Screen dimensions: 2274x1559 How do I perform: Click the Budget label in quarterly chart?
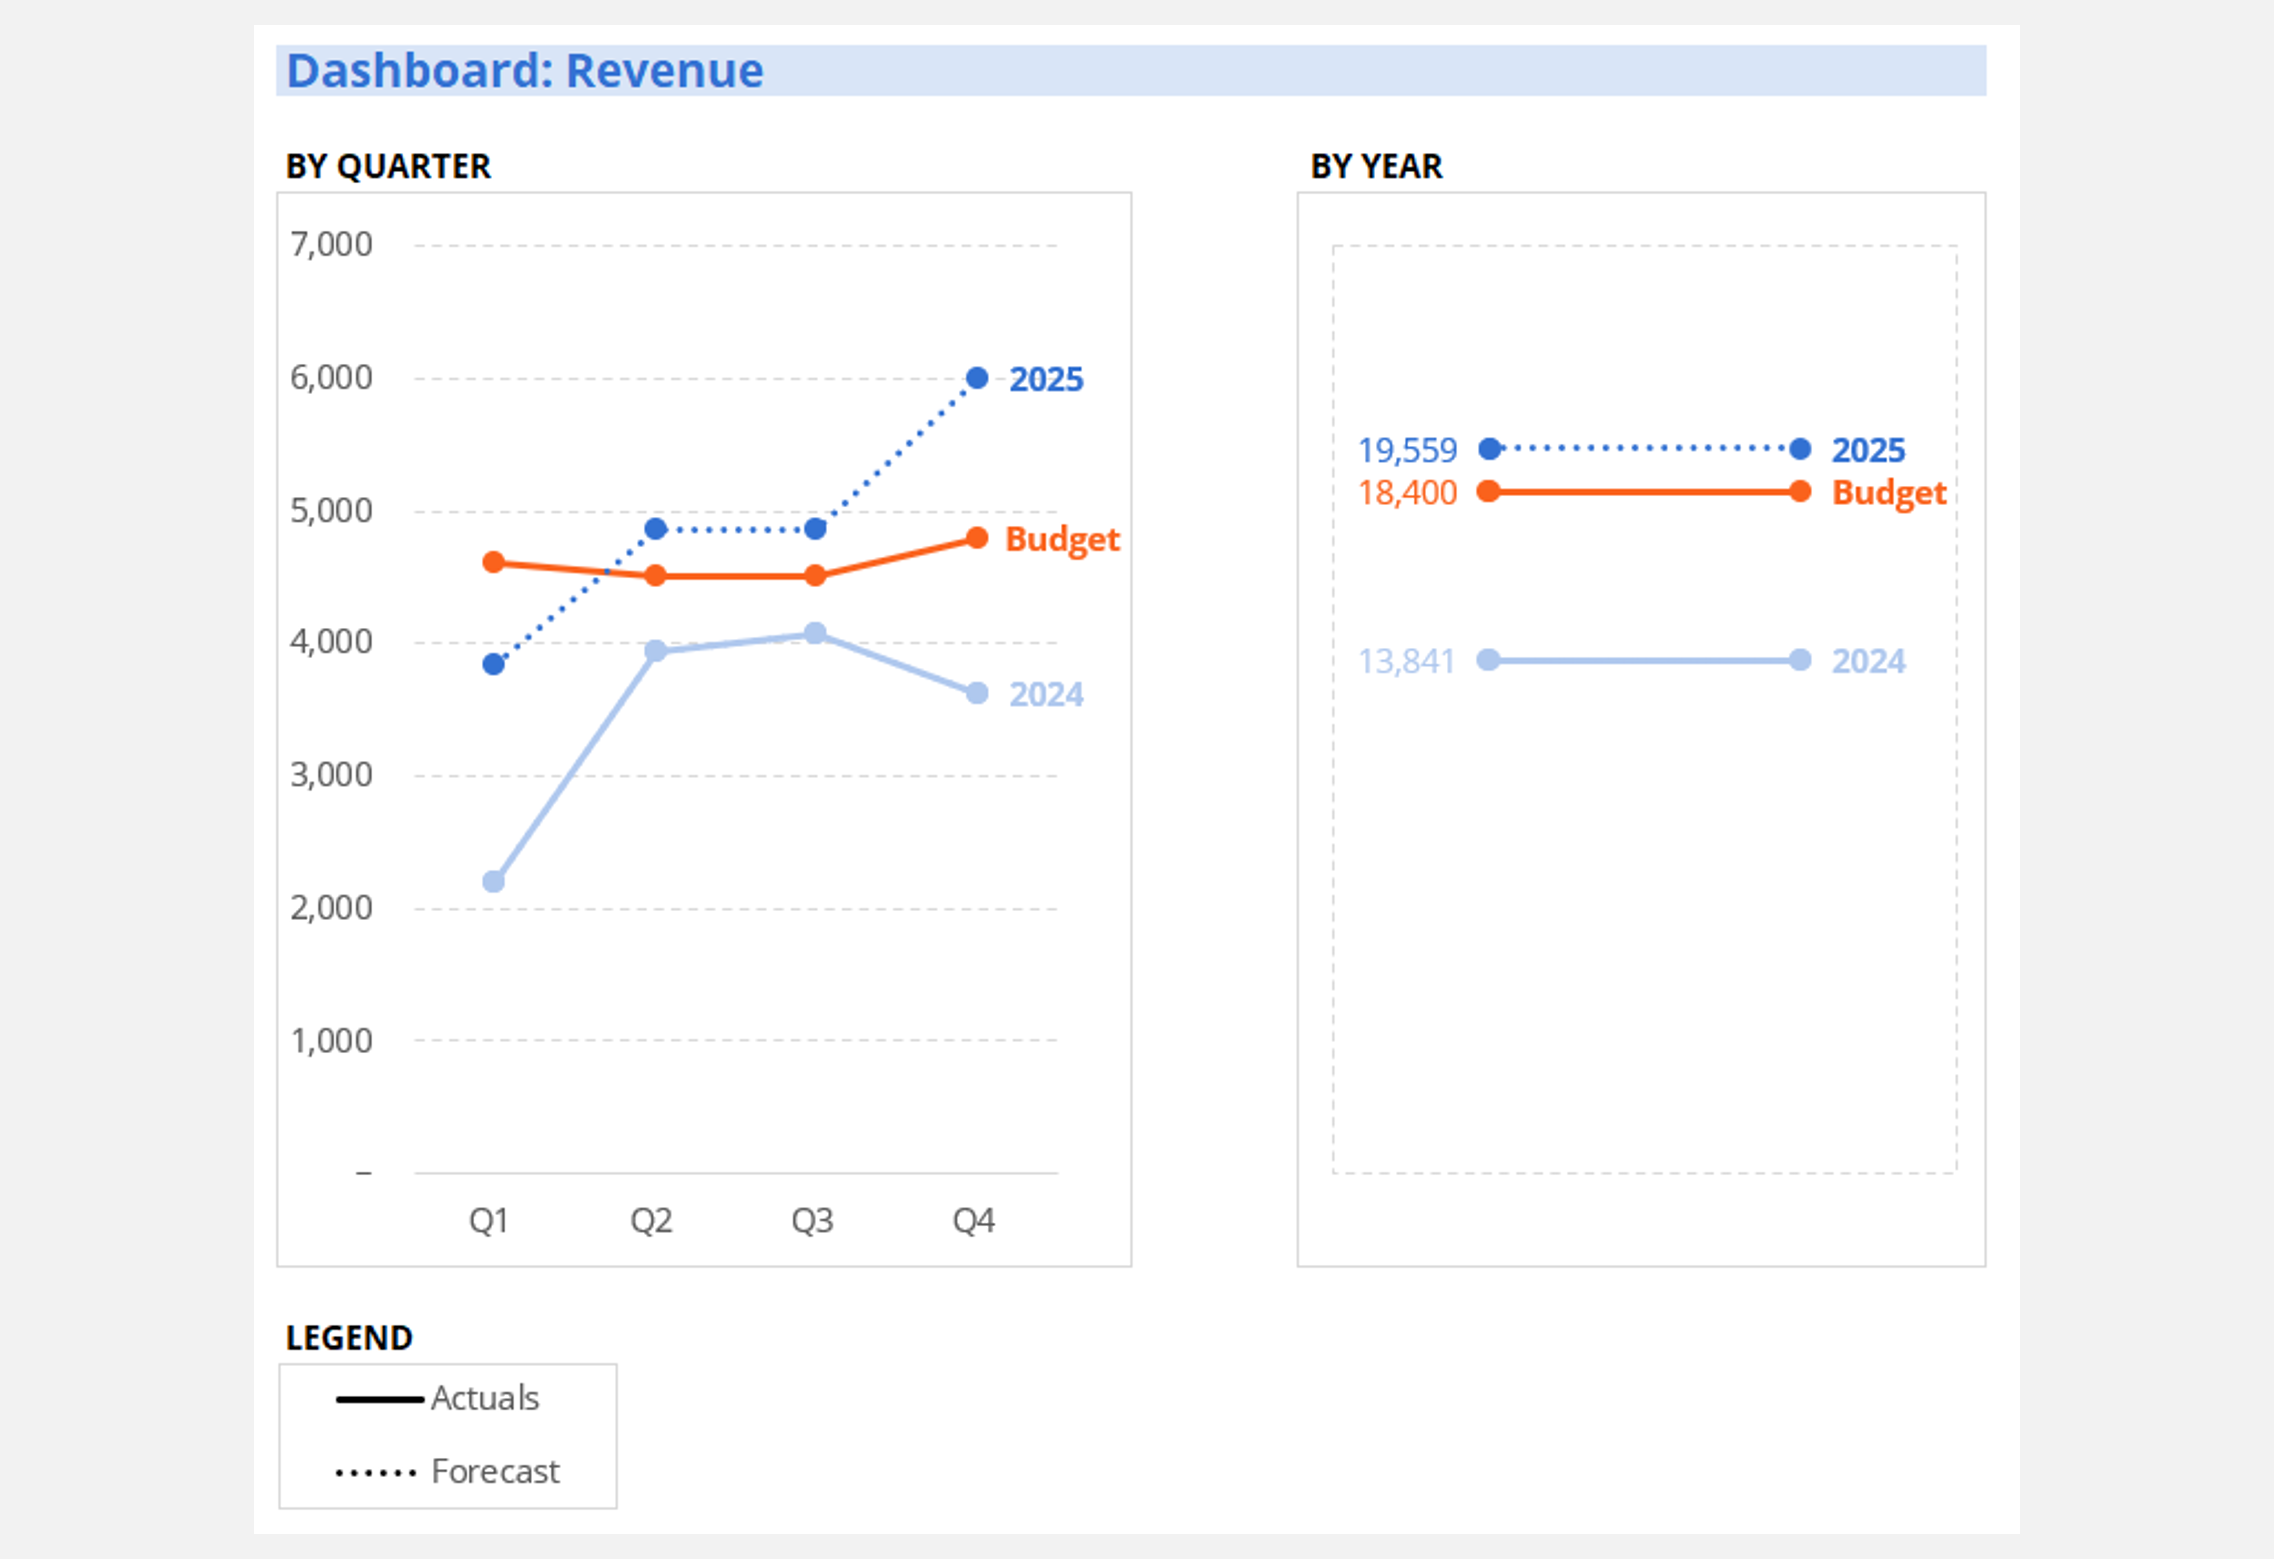tap(1061, 539)
